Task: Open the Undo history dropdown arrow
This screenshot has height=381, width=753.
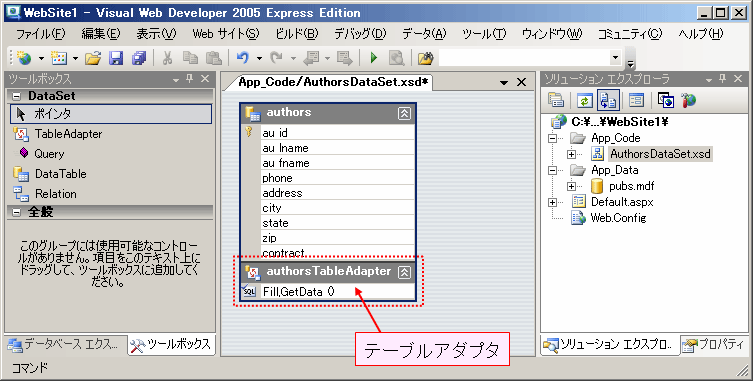Action: click(x=259, y=59)
